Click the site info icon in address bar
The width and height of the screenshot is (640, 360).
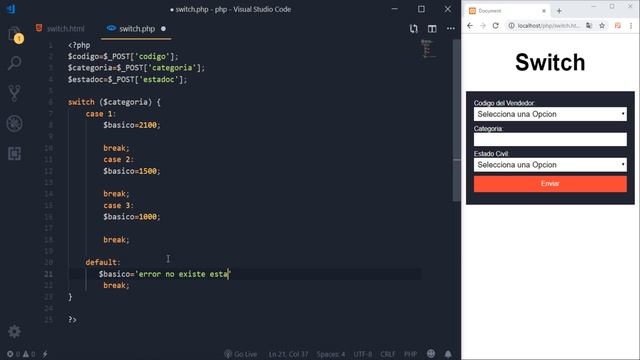(x=511, y=25)
